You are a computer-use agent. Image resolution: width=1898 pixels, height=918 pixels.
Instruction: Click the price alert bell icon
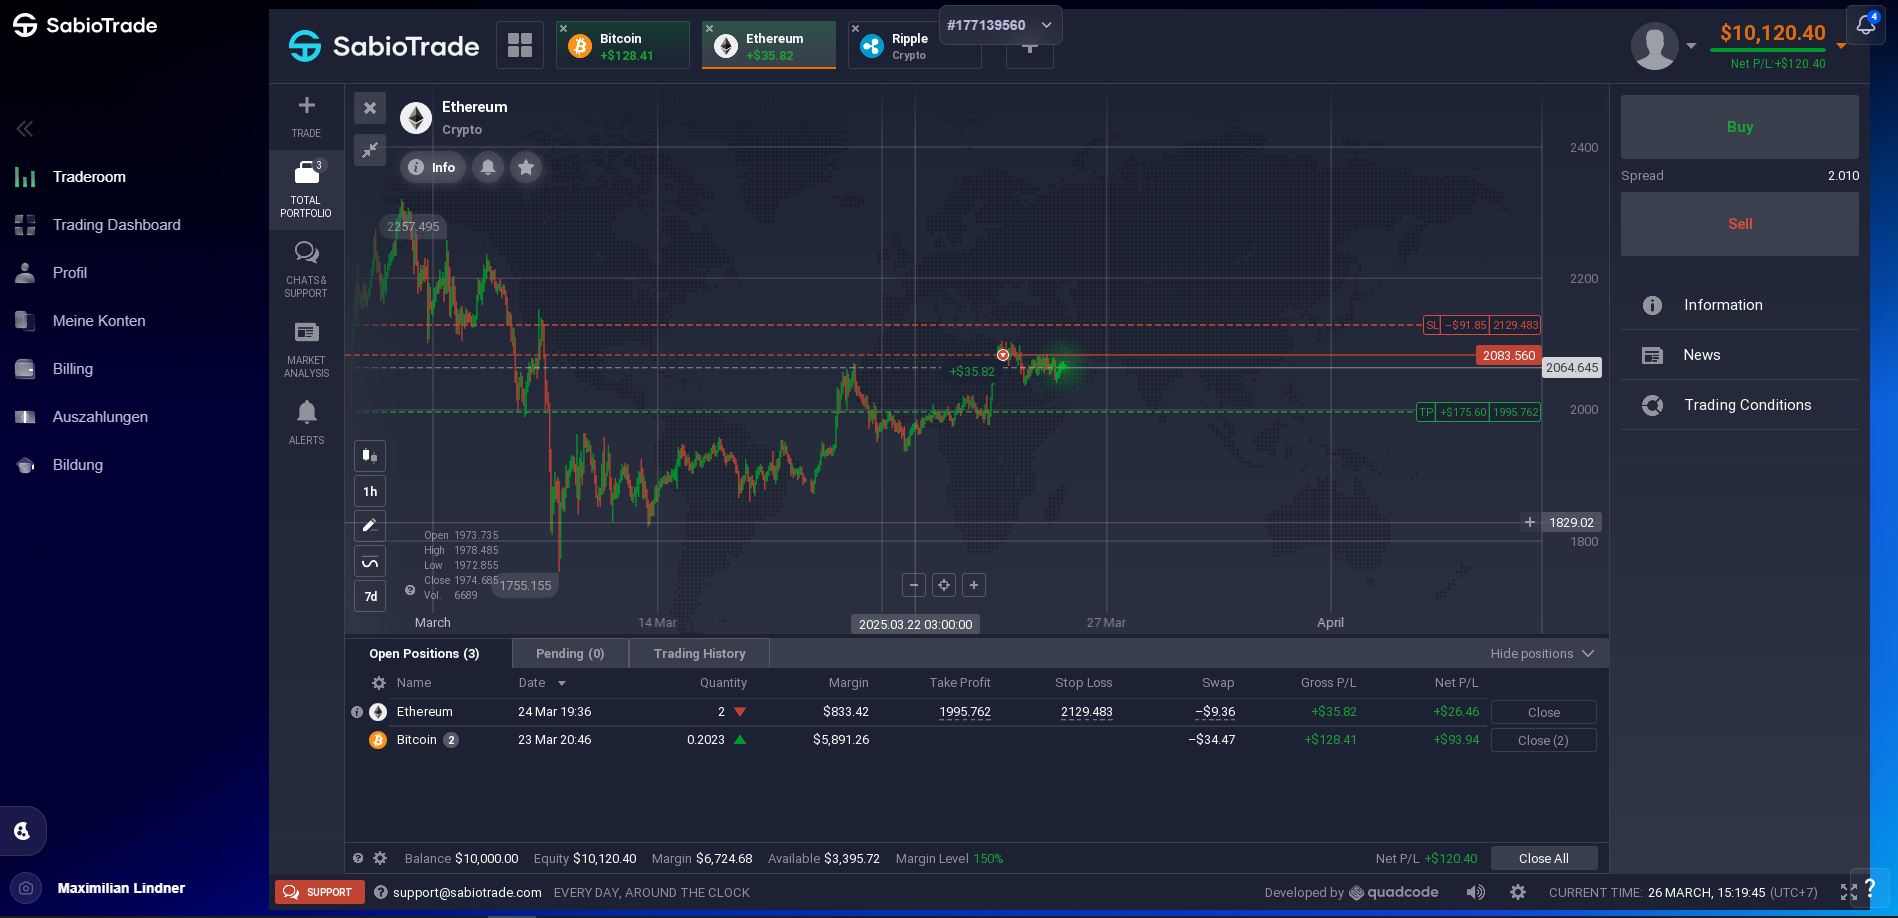tap(488, 167)
